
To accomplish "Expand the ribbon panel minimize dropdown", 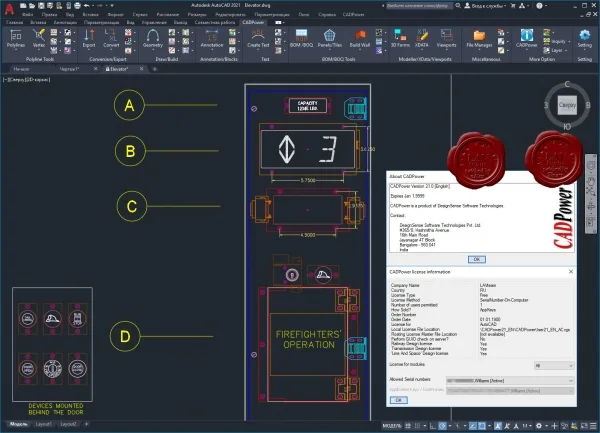I will (284, 23).
